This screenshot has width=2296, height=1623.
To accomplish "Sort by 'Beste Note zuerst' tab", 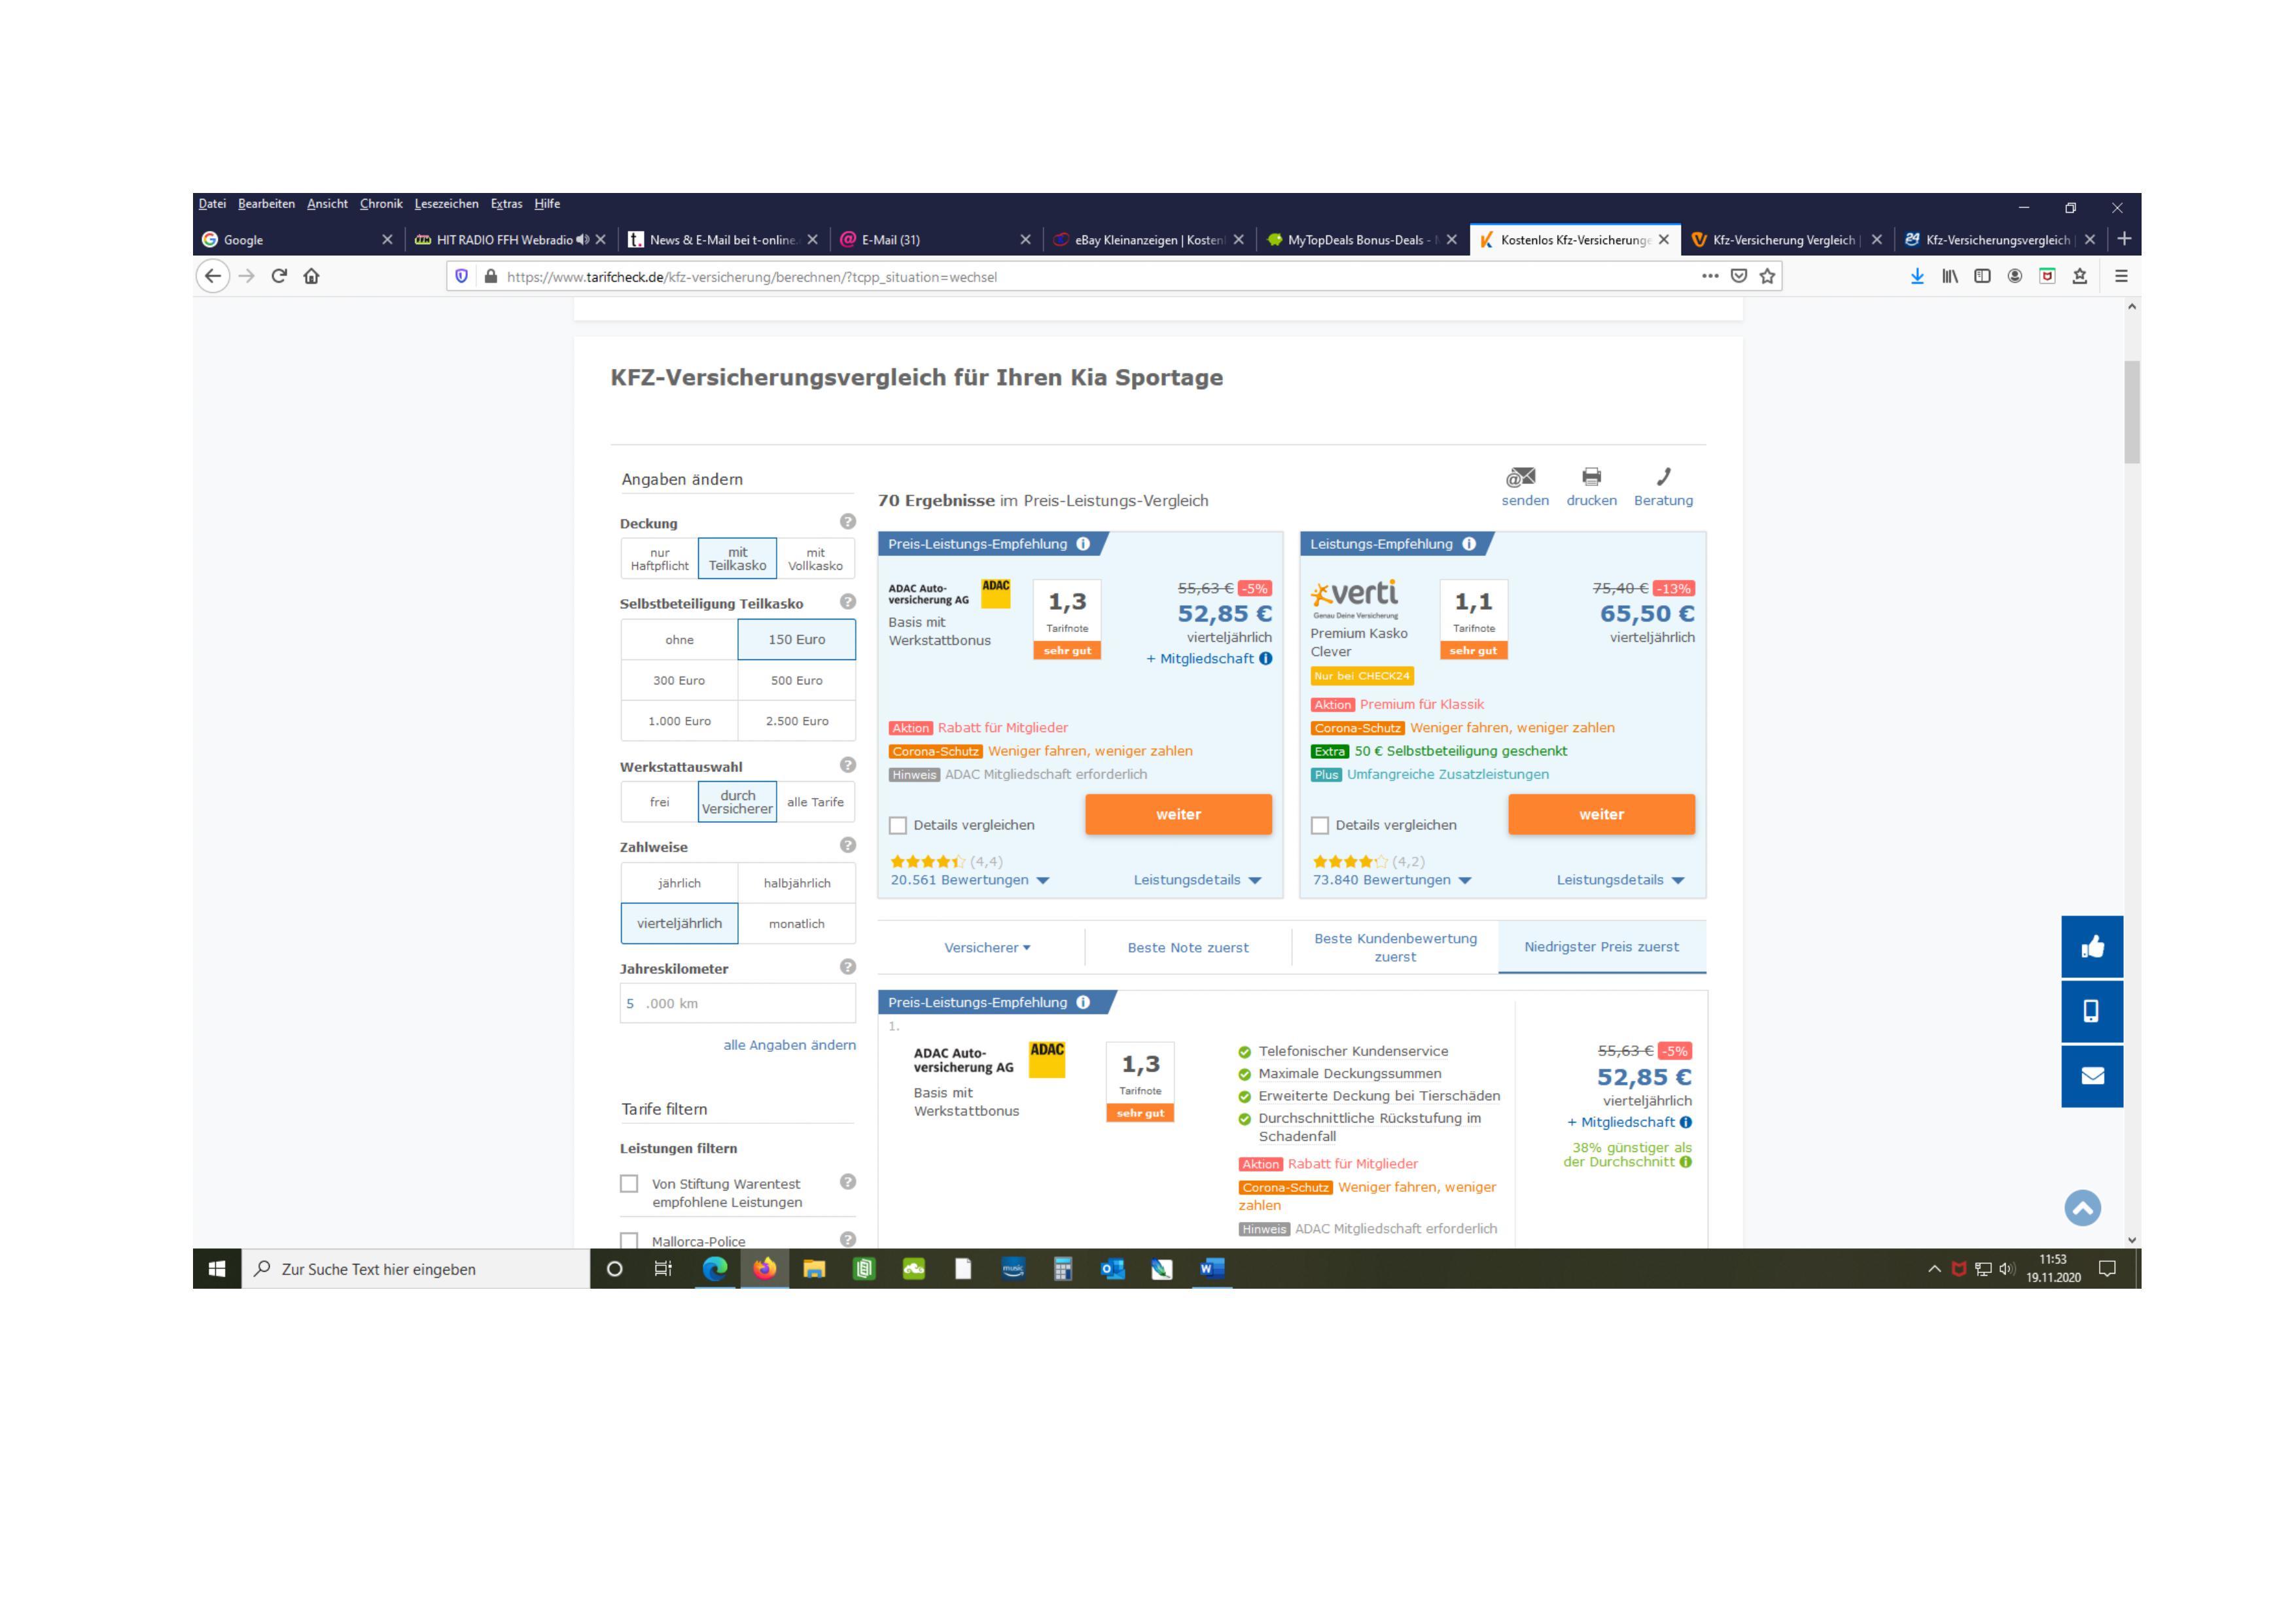I will (1188, 948).
